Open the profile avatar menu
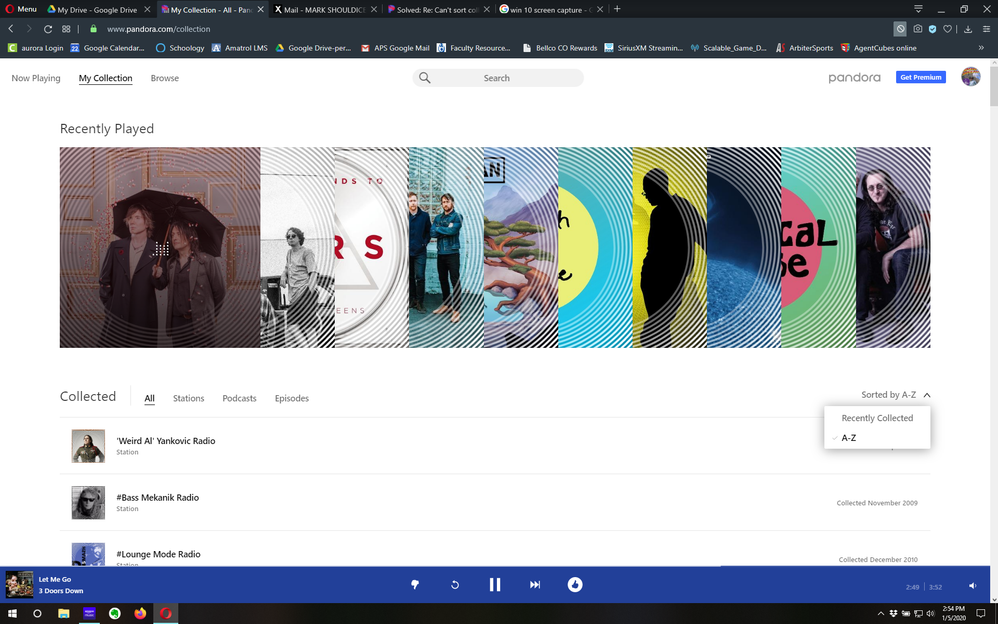 coord(969,77)
